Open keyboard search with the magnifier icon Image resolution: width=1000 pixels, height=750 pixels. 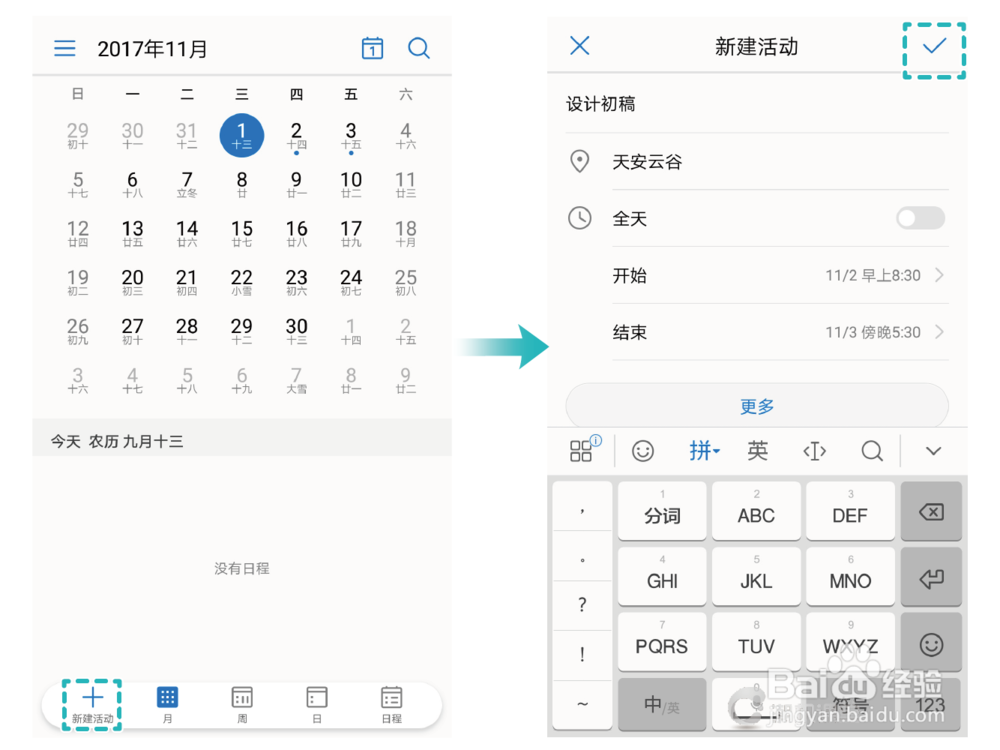(871, 451)
